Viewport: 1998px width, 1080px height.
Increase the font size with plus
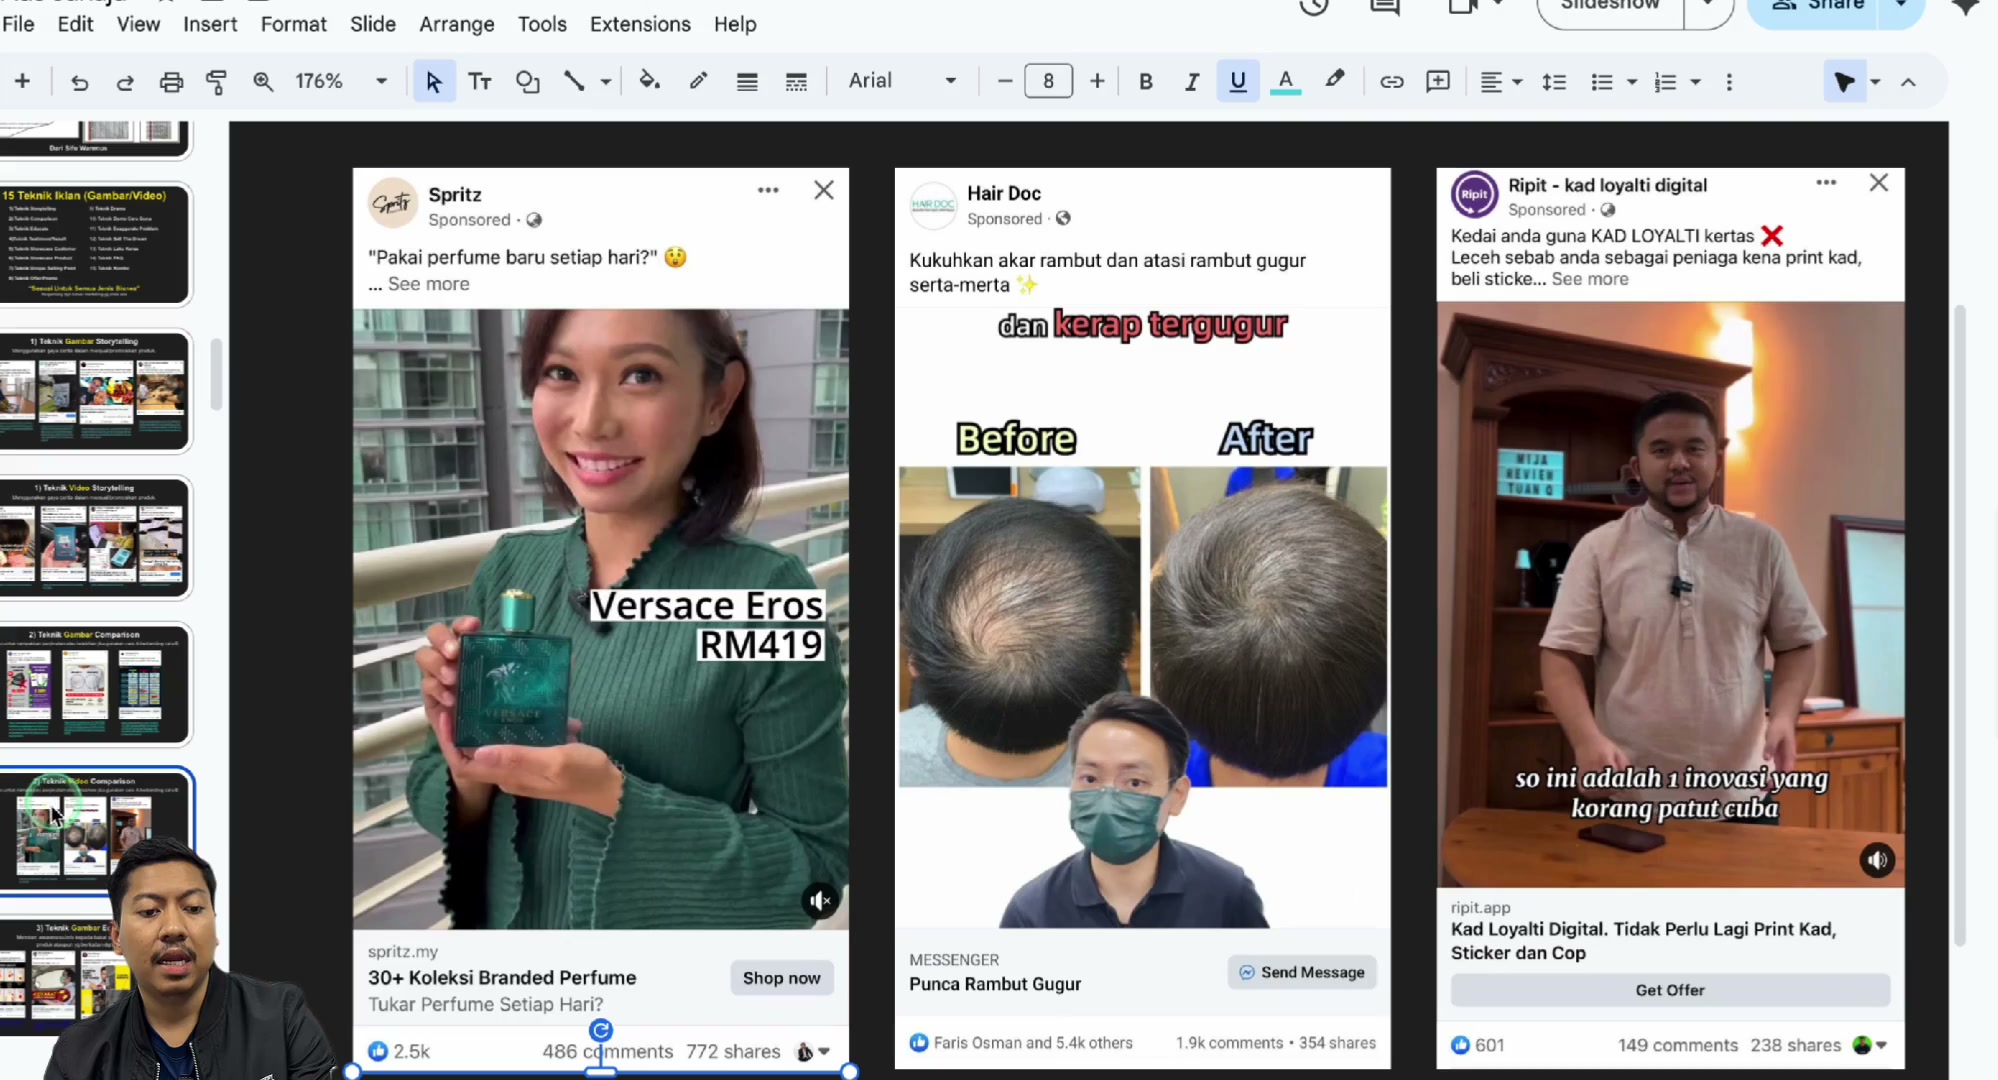(x=1097, y=82)
